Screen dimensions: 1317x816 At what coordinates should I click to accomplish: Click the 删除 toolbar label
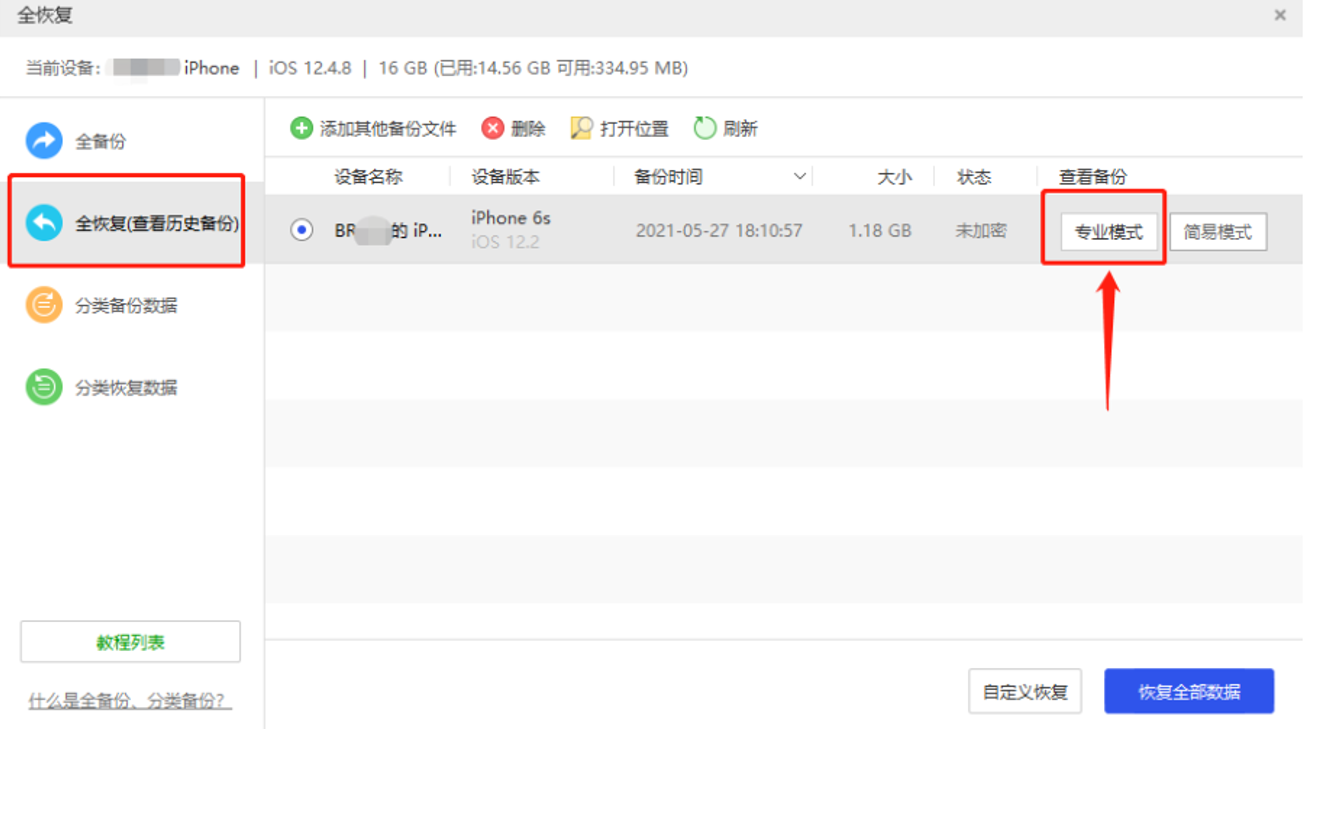pyautogui.click(x=528, y=128)
